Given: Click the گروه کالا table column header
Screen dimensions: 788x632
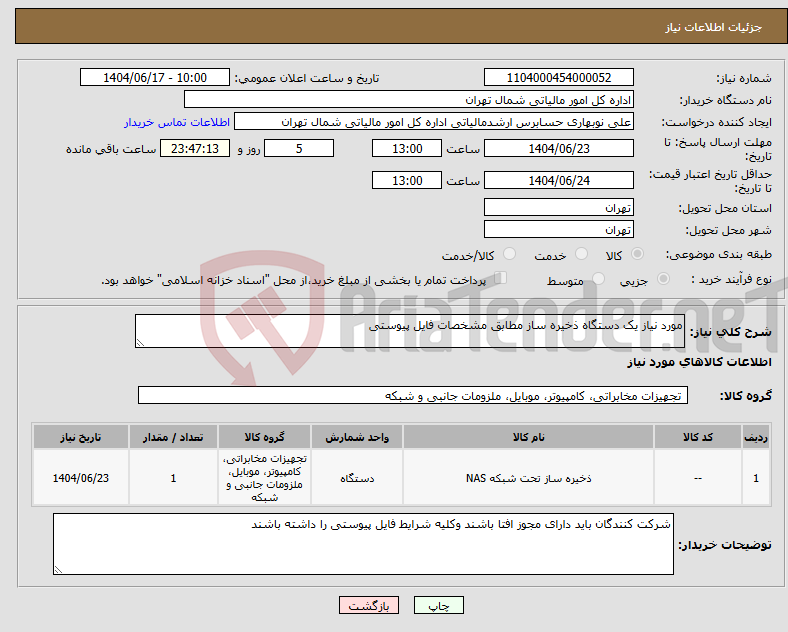Looking at the screenshot, I should pyautogui.click(x=264, y=437).
